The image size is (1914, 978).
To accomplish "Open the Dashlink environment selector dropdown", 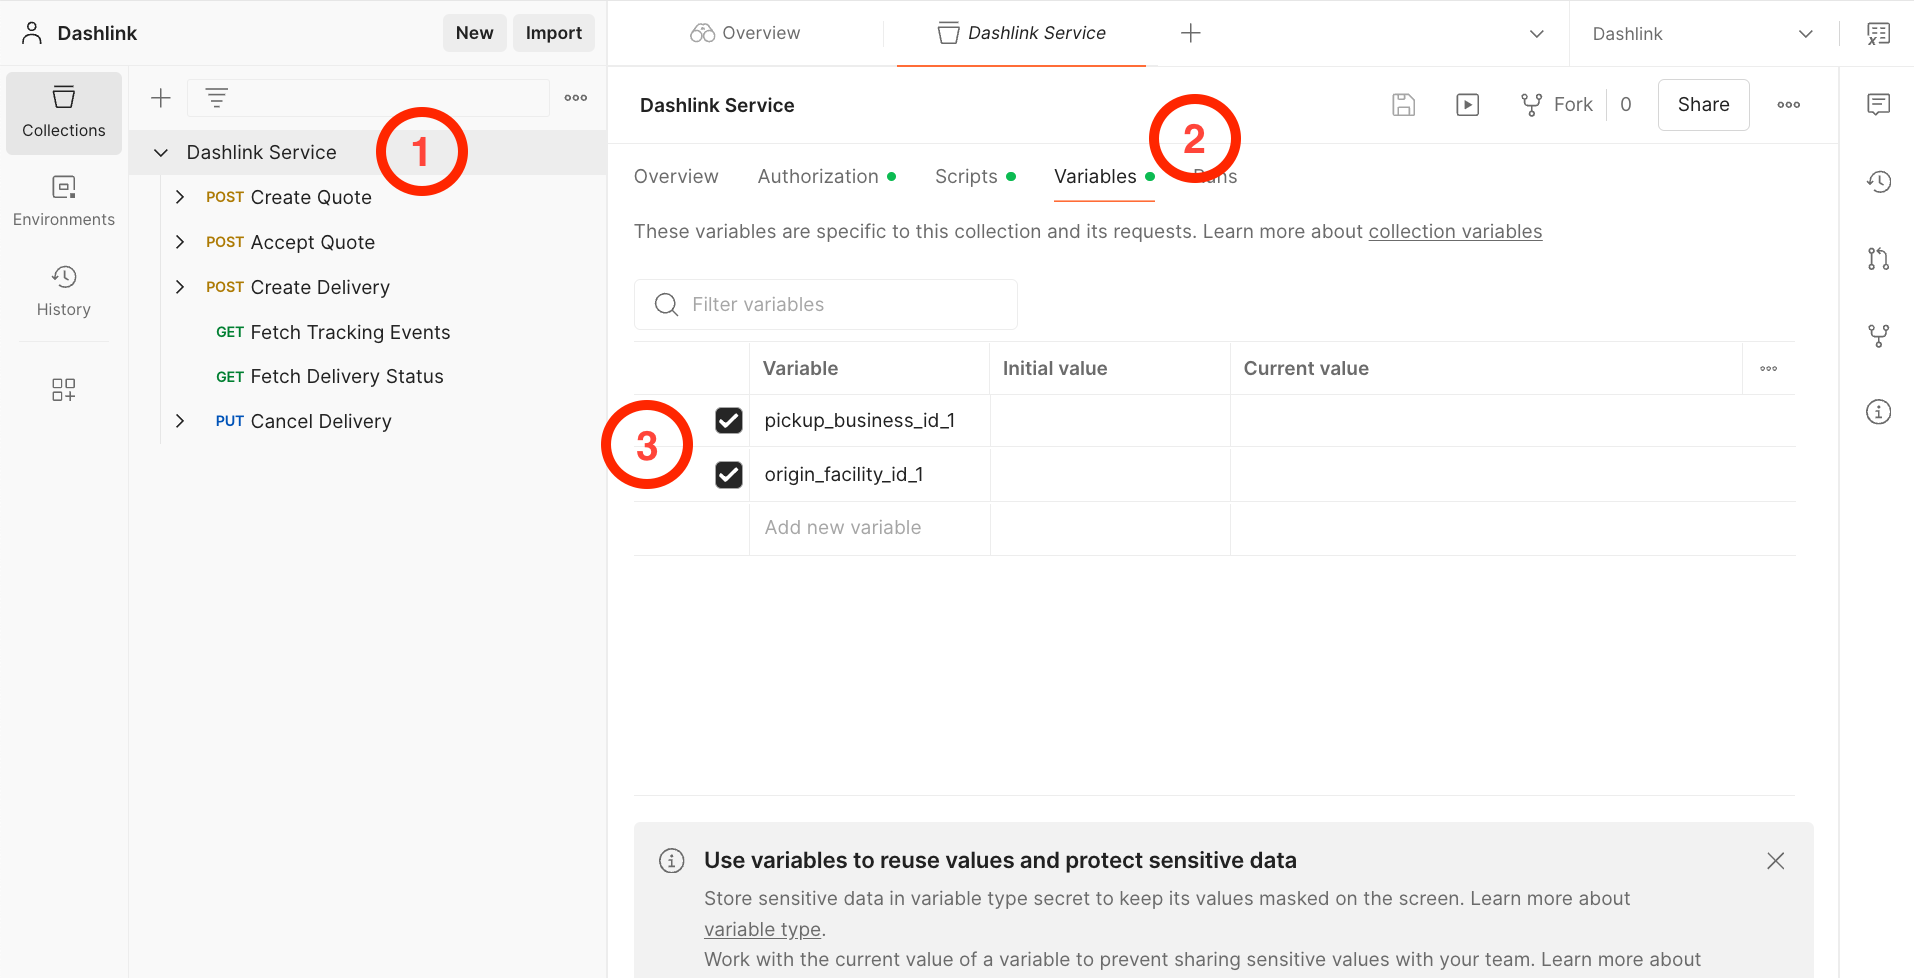I will [1703, 34].
